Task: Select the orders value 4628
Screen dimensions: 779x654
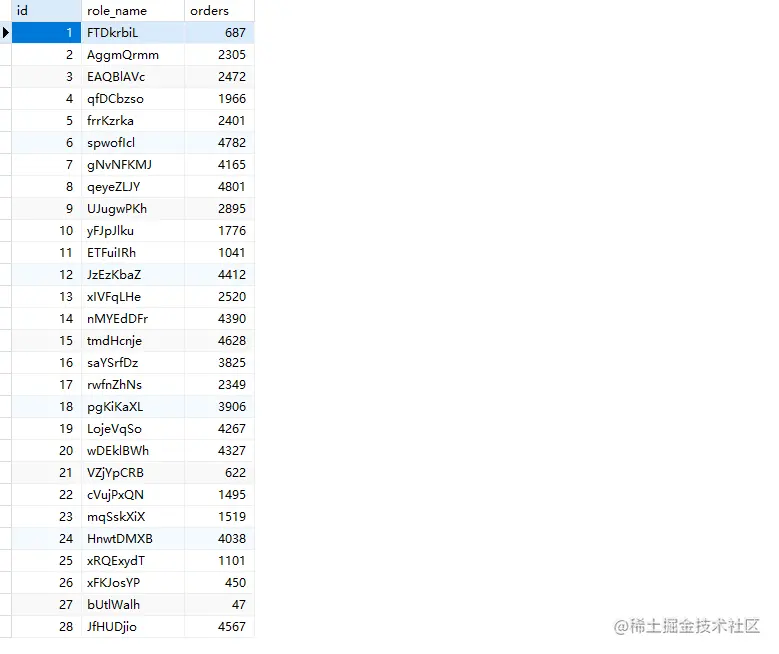Action: pos(219,340)
